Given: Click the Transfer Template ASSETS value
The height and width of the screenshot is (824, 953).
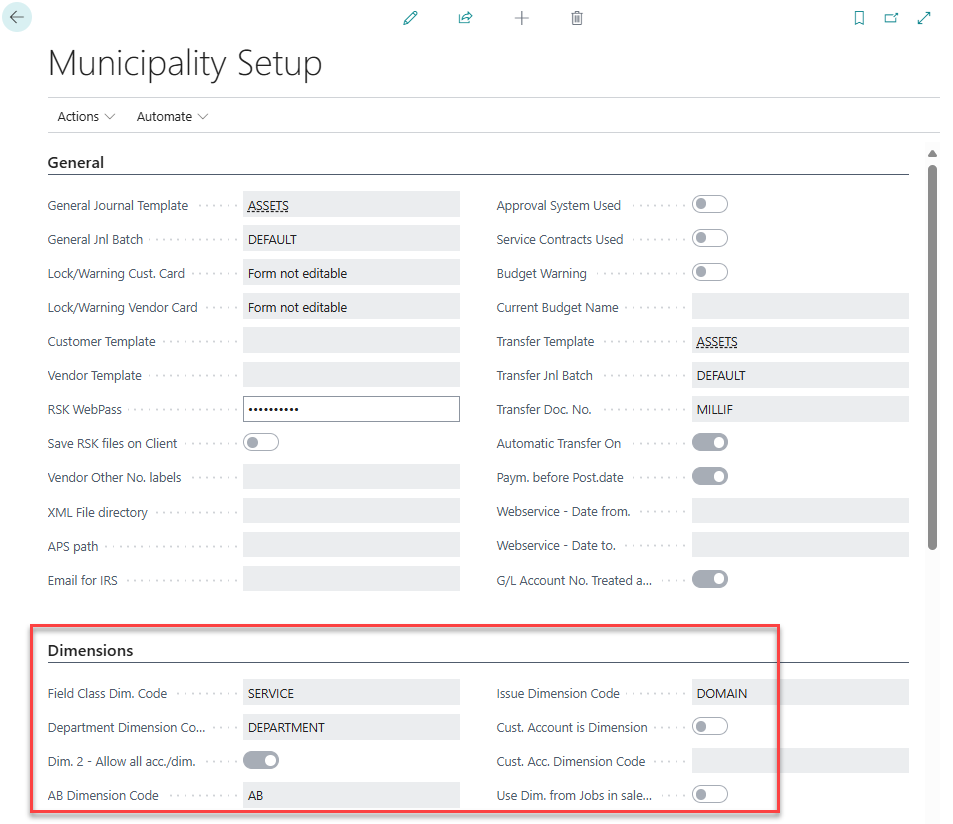Looking at the screenshot, I should [x=717, y=342].
